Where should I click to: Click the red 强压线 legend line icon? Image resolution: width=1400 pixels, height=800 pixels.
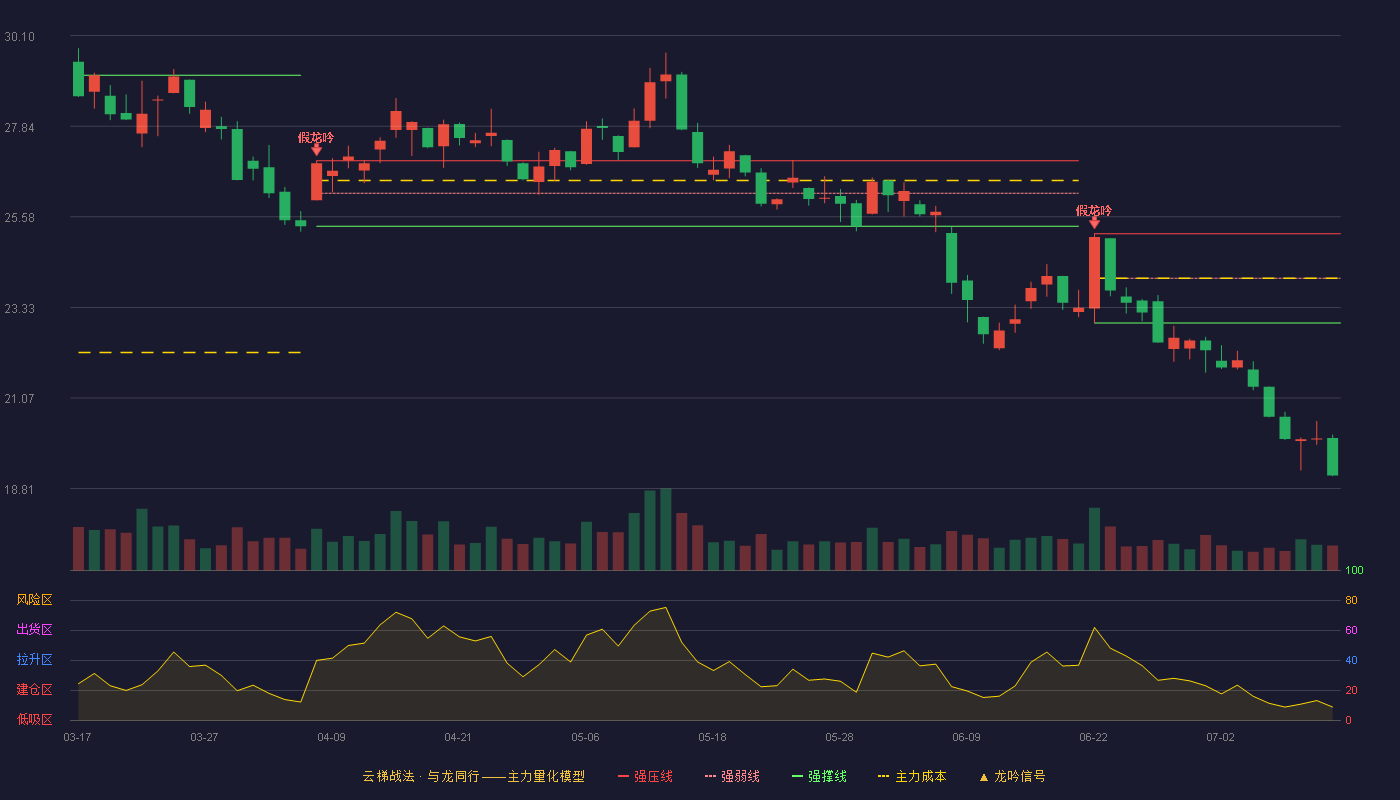tap(623, 777)
